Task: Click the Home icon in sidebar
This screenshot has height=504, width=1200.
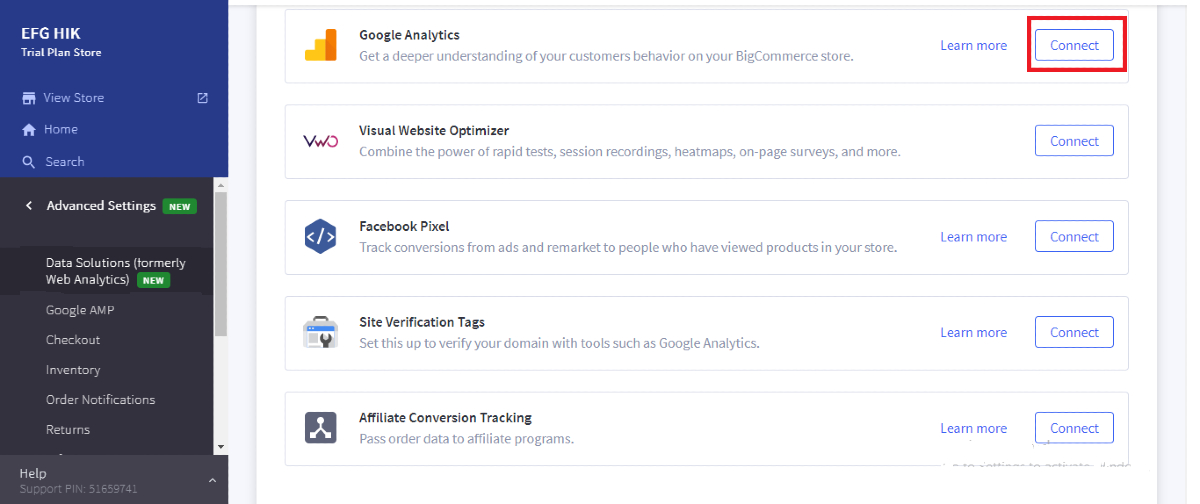Action: tap(29, 130)
